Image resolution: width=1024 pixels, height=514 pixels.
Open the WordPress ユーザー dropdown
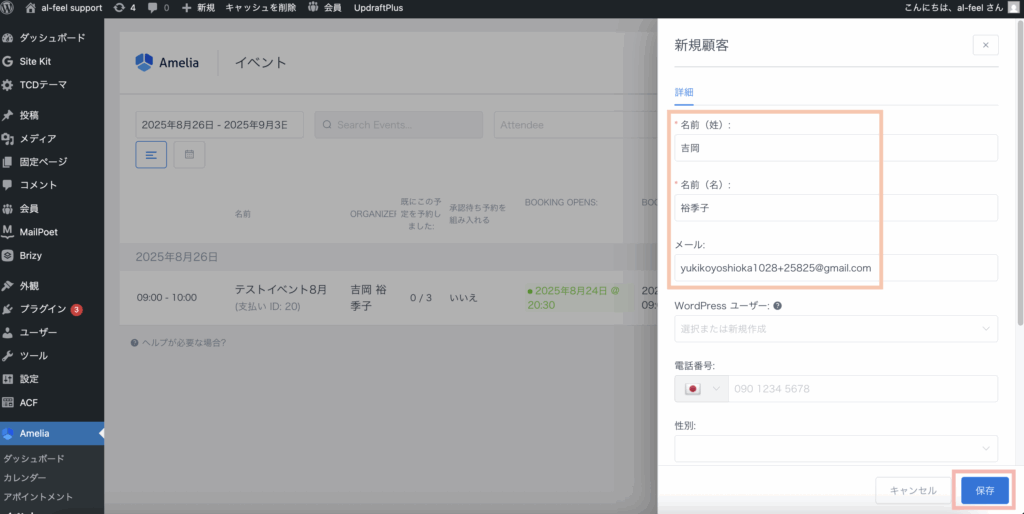pyautogui.click(x=836, y=328)
